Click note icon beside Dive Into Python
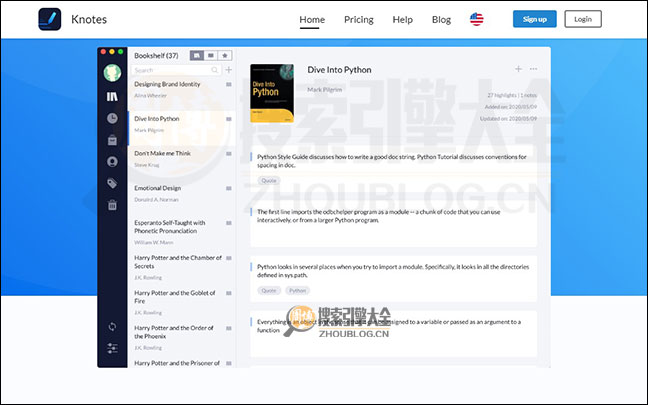Viewport: 648px width, 405px height. pyautogui.click(x=229, y=119)
